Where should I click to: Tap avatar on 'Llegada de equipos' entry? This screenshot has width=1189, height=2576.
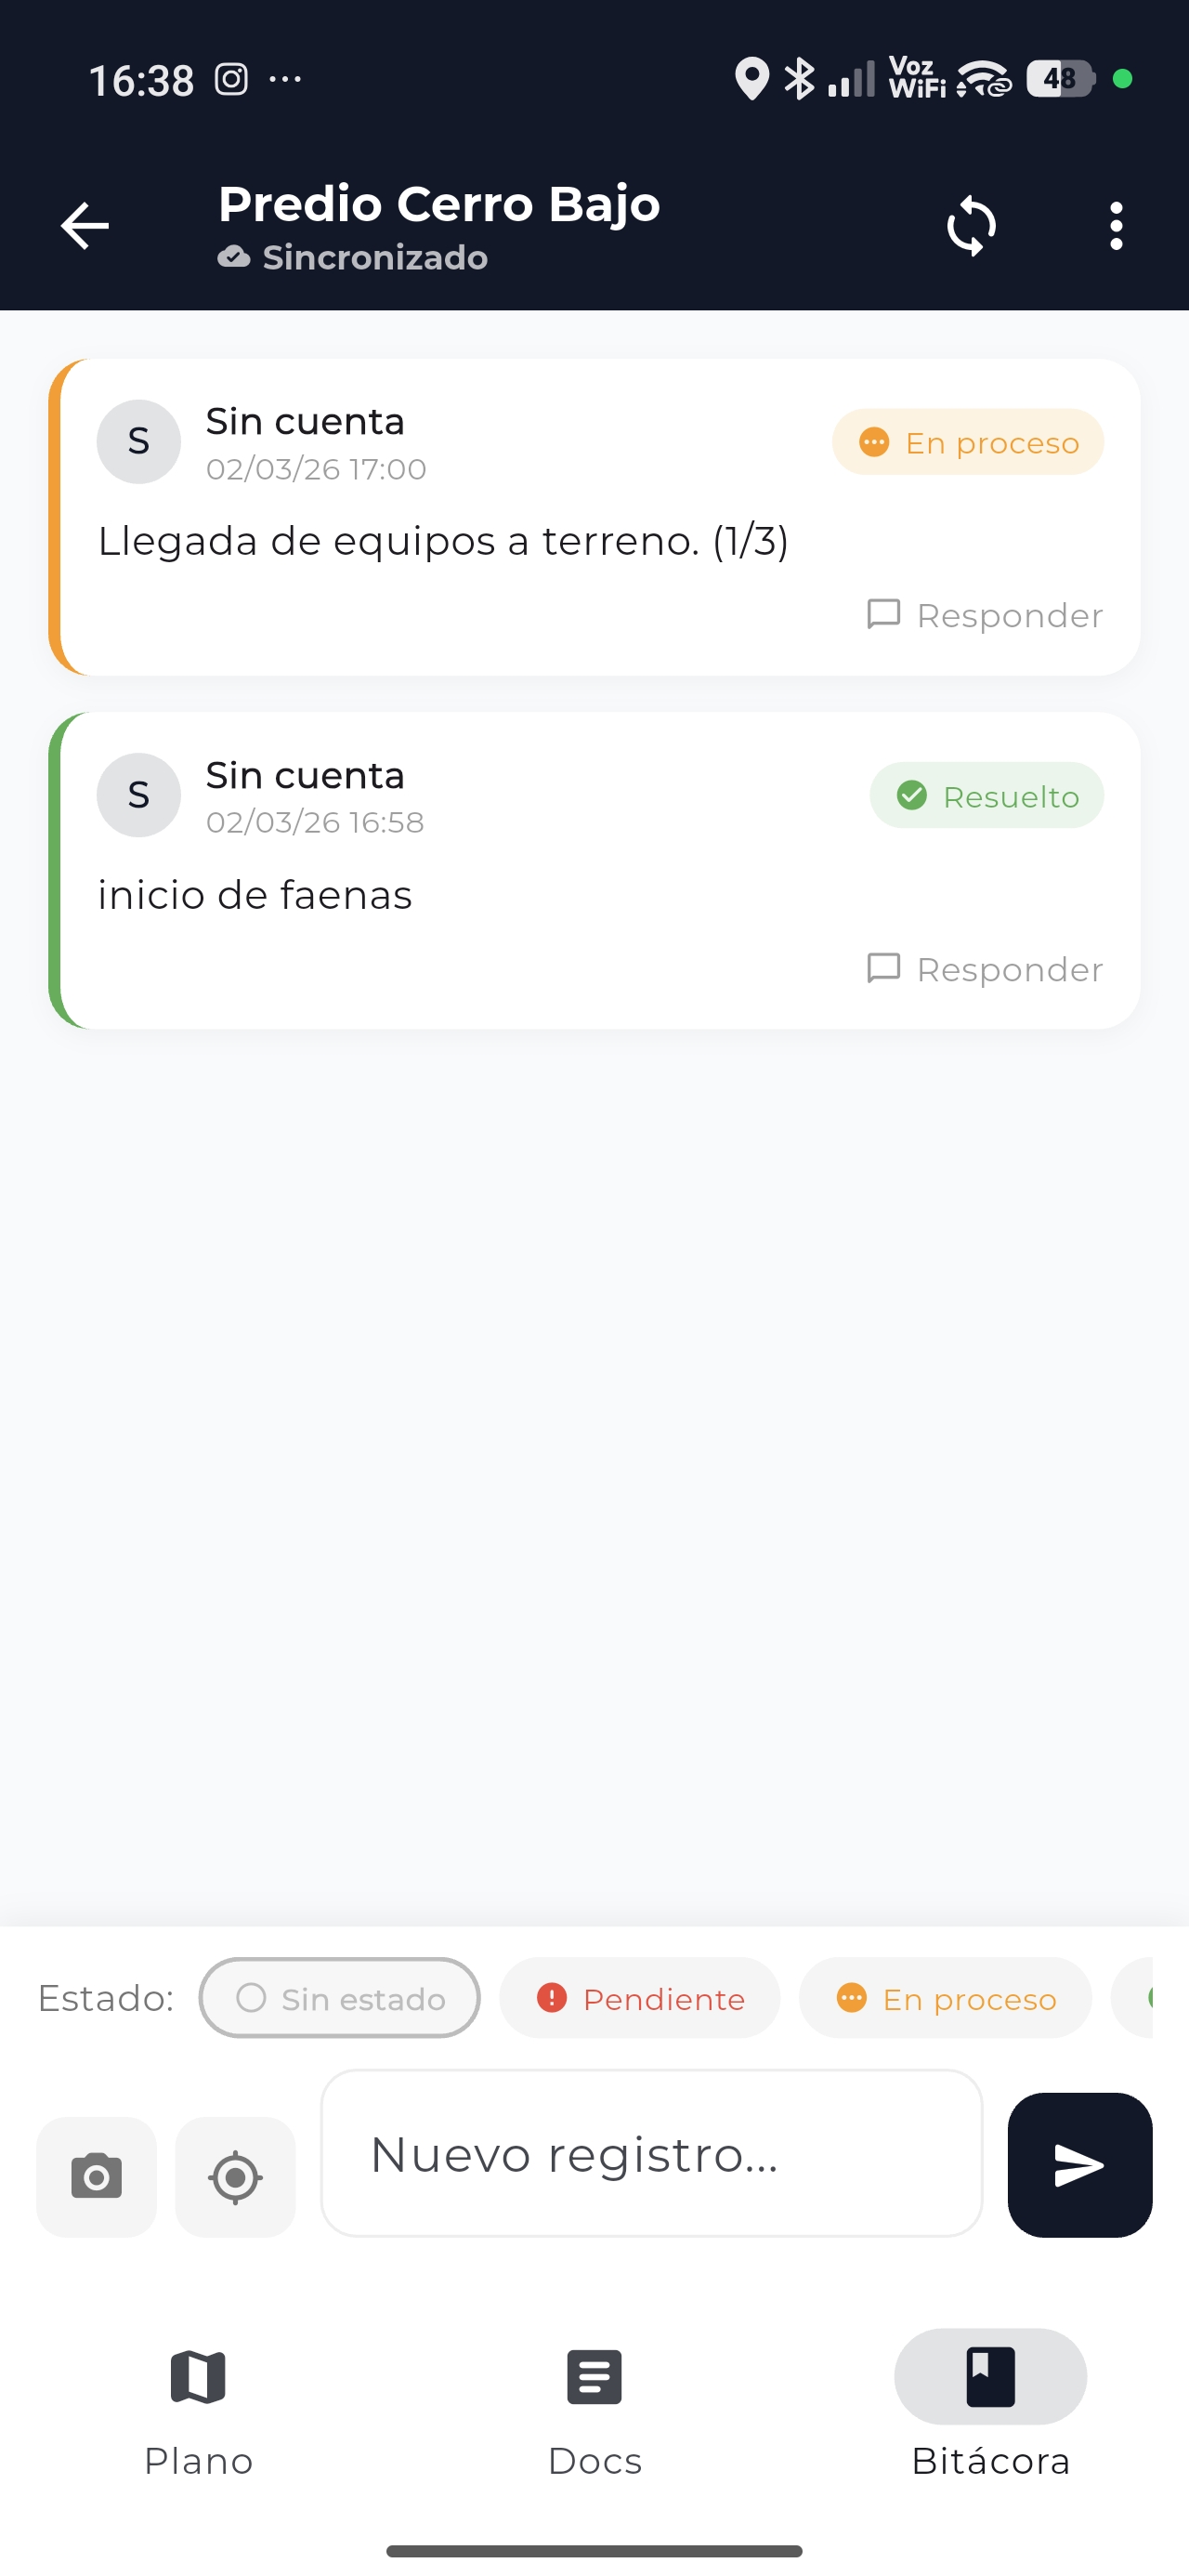(x=139, y=442)
